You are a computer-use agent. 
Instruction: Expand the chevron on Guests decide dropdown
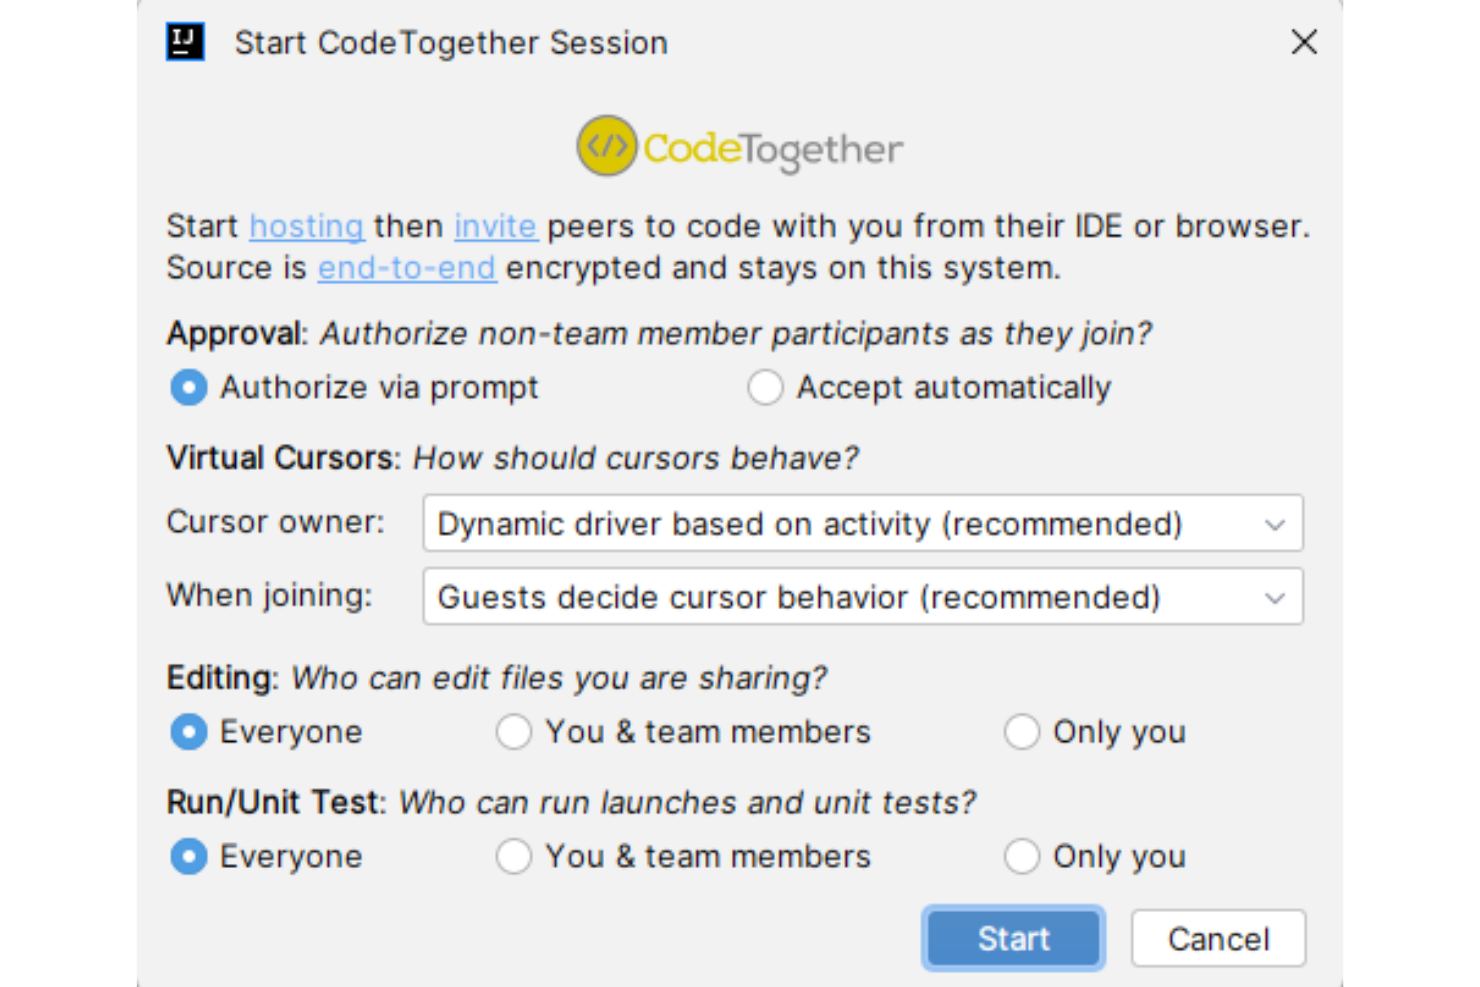(1274, 597)
